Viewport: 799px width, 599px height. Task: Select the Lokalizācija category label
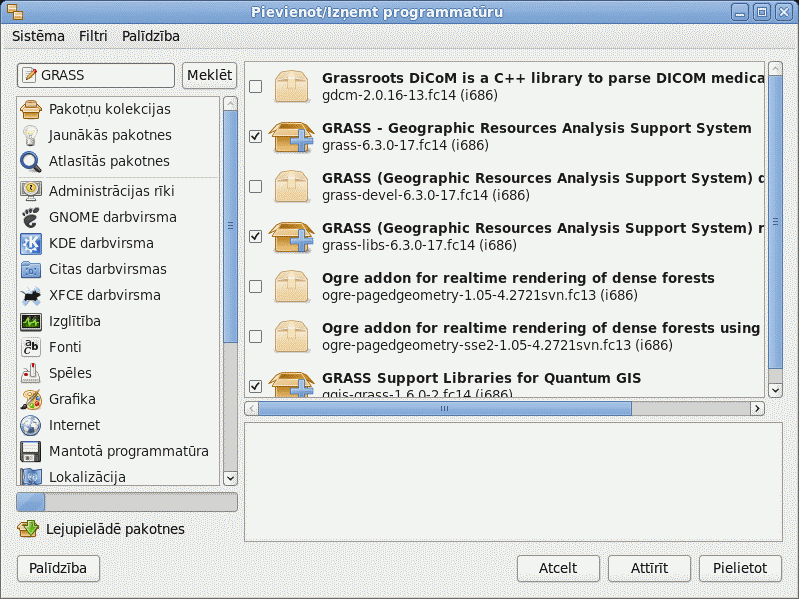tap(87, 477)
